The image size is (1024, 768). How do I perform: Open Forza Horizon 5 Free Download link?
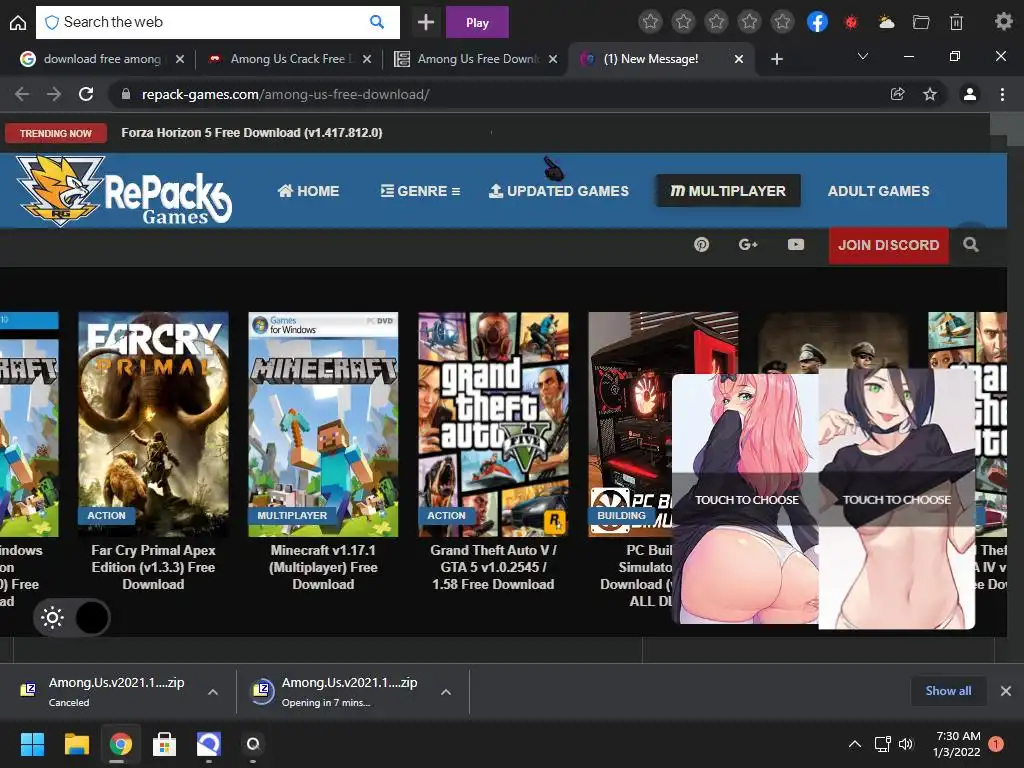[251, 133]
